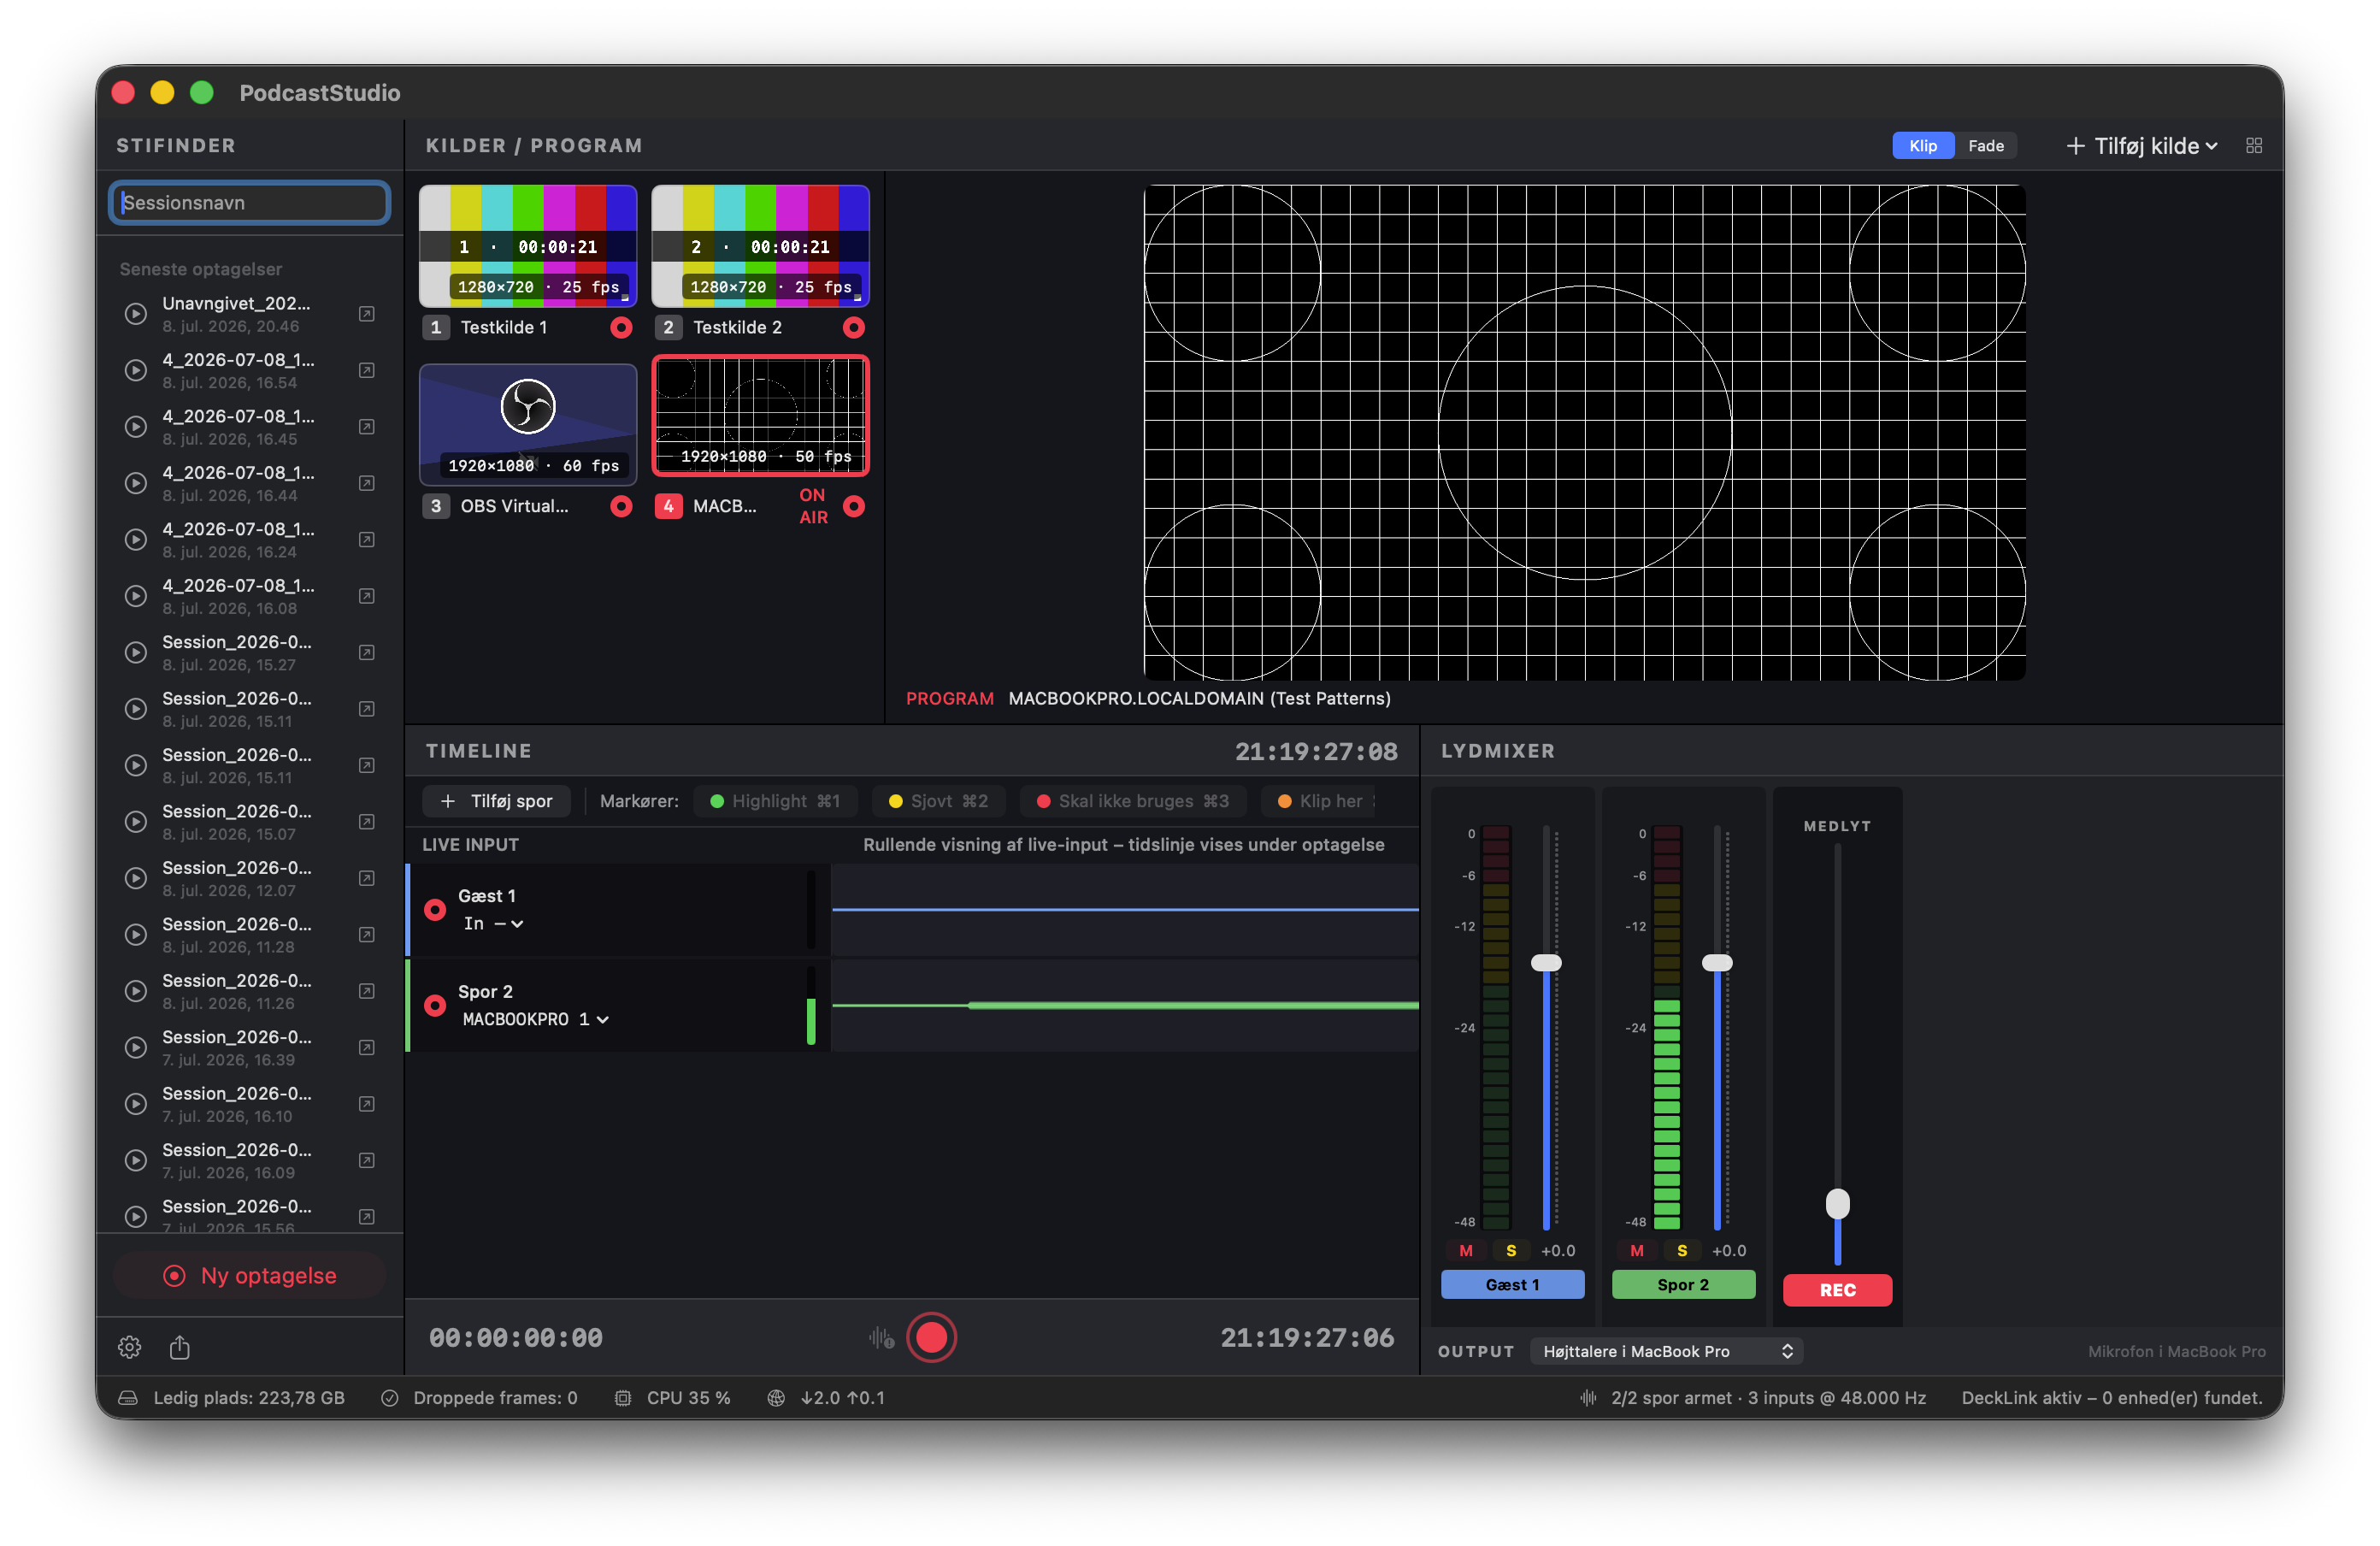Open Spor 2 MACBOOKPRO 1 input dropdown
The width and height of the screenshot is (2380, 1546).
coord(536,1019)
